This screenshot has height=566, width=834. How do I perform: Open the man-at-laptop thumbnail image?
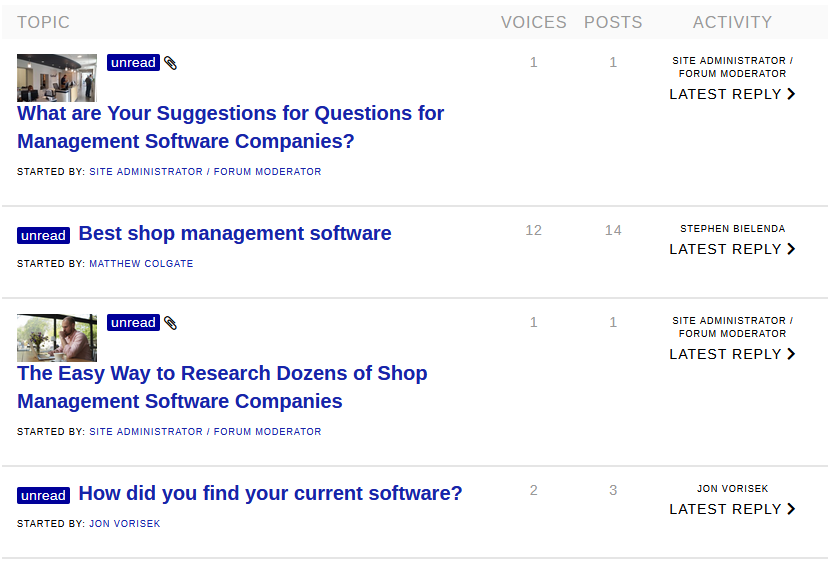pos(57,338)
